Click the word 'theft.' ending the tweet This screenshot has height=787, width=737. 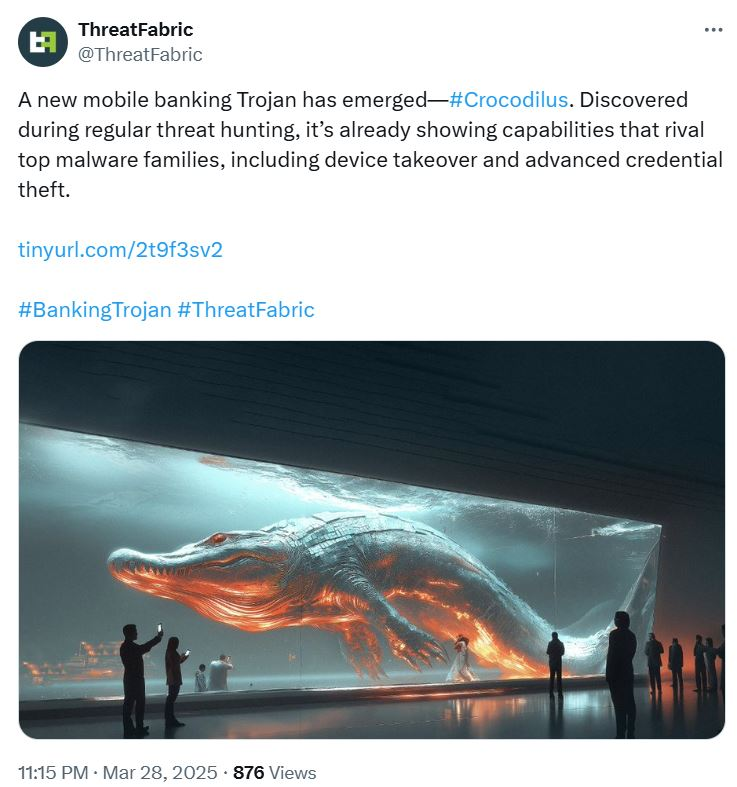click(44, 190)
